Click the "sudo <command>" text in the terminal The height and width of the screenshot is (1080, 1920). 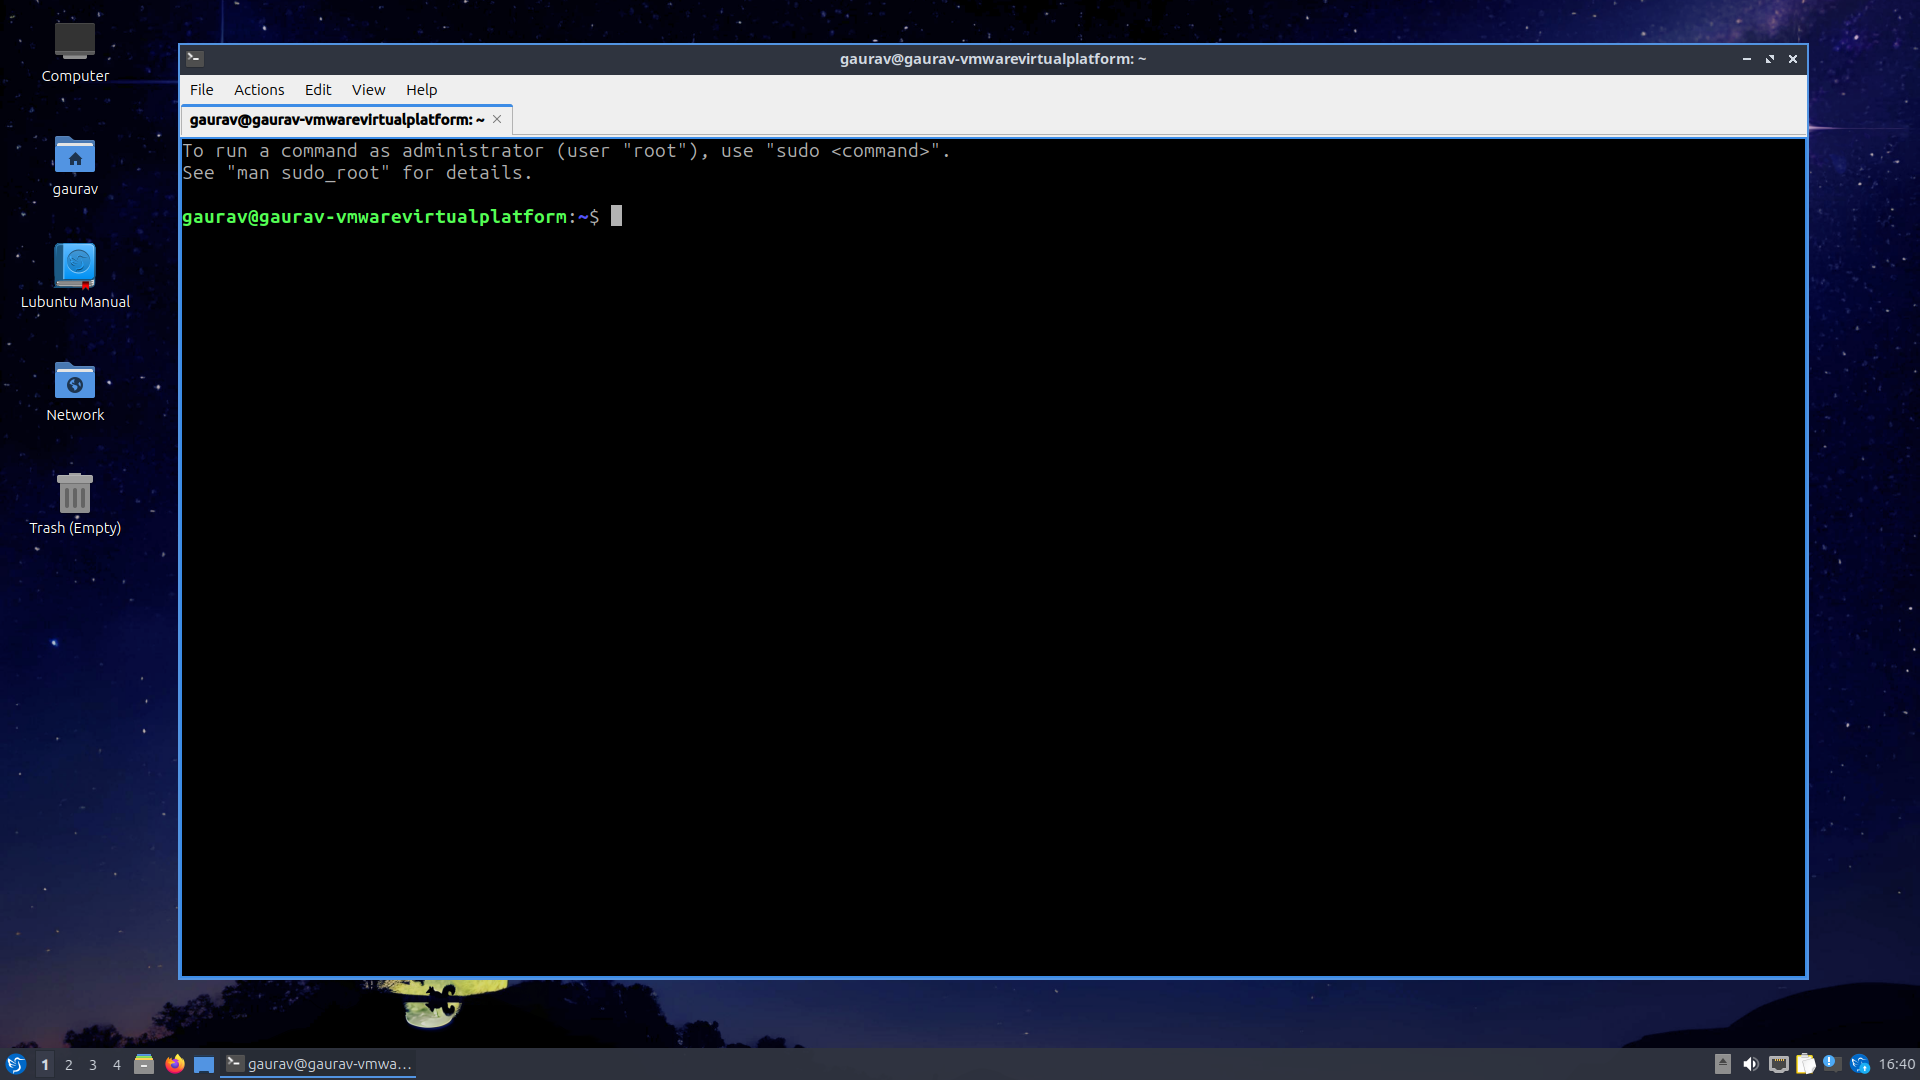(853, 151)
